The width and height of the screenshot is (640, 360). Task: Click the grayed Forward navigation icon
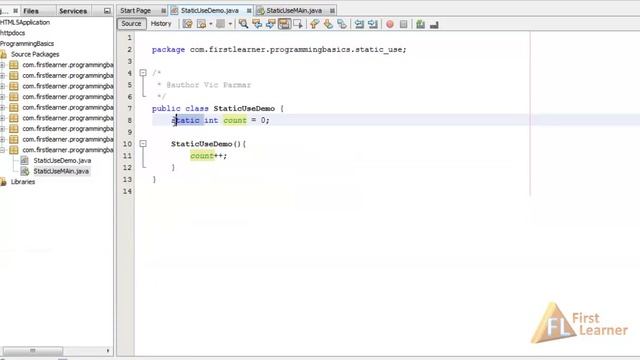[220, 24]
